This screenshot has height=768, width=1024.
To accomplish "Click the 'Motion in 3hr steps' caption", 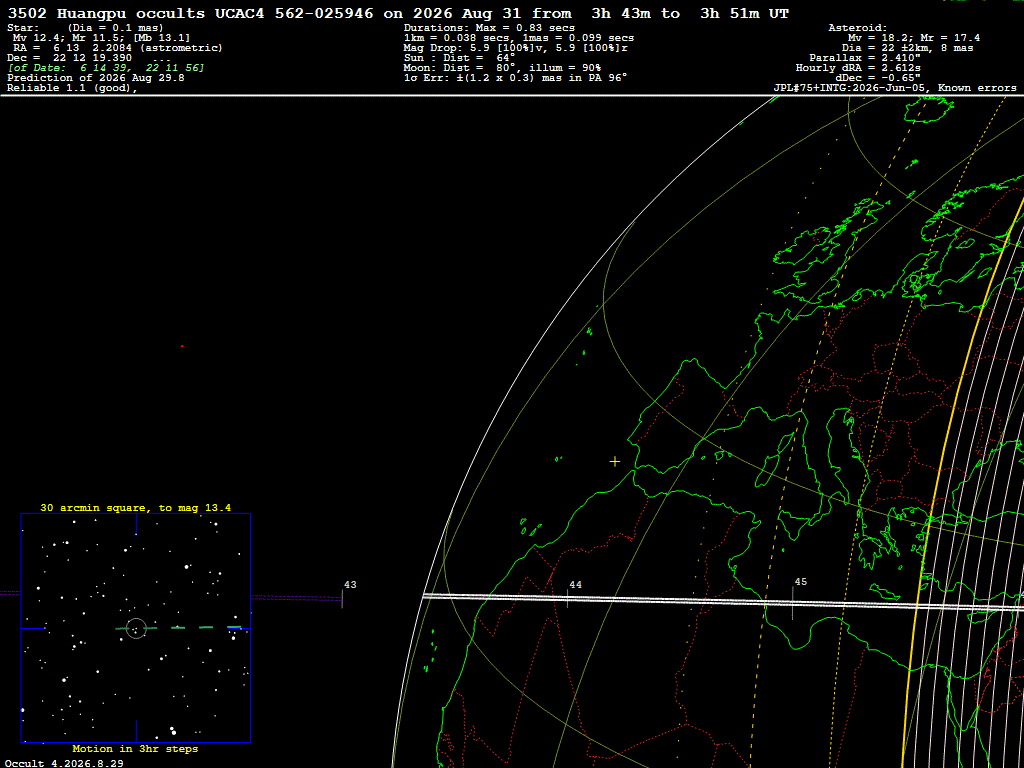I will 135,748.
